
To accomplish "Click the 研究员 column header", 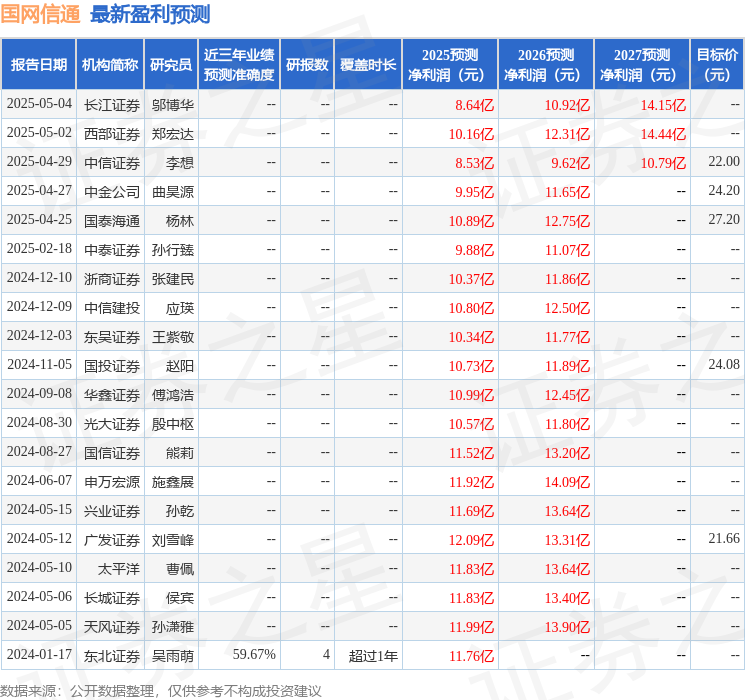I will (x=171, y=65).
